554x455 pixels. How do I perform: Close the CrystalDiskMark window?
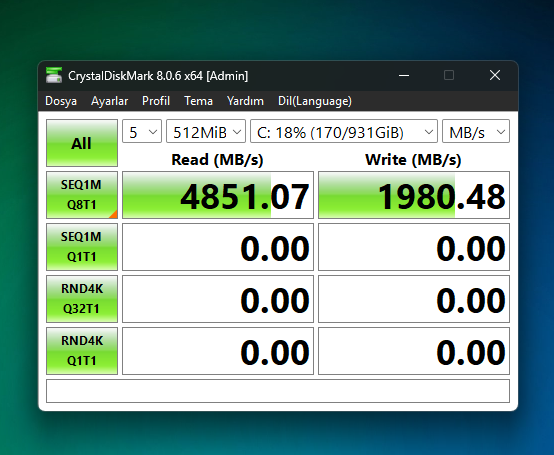495,75
